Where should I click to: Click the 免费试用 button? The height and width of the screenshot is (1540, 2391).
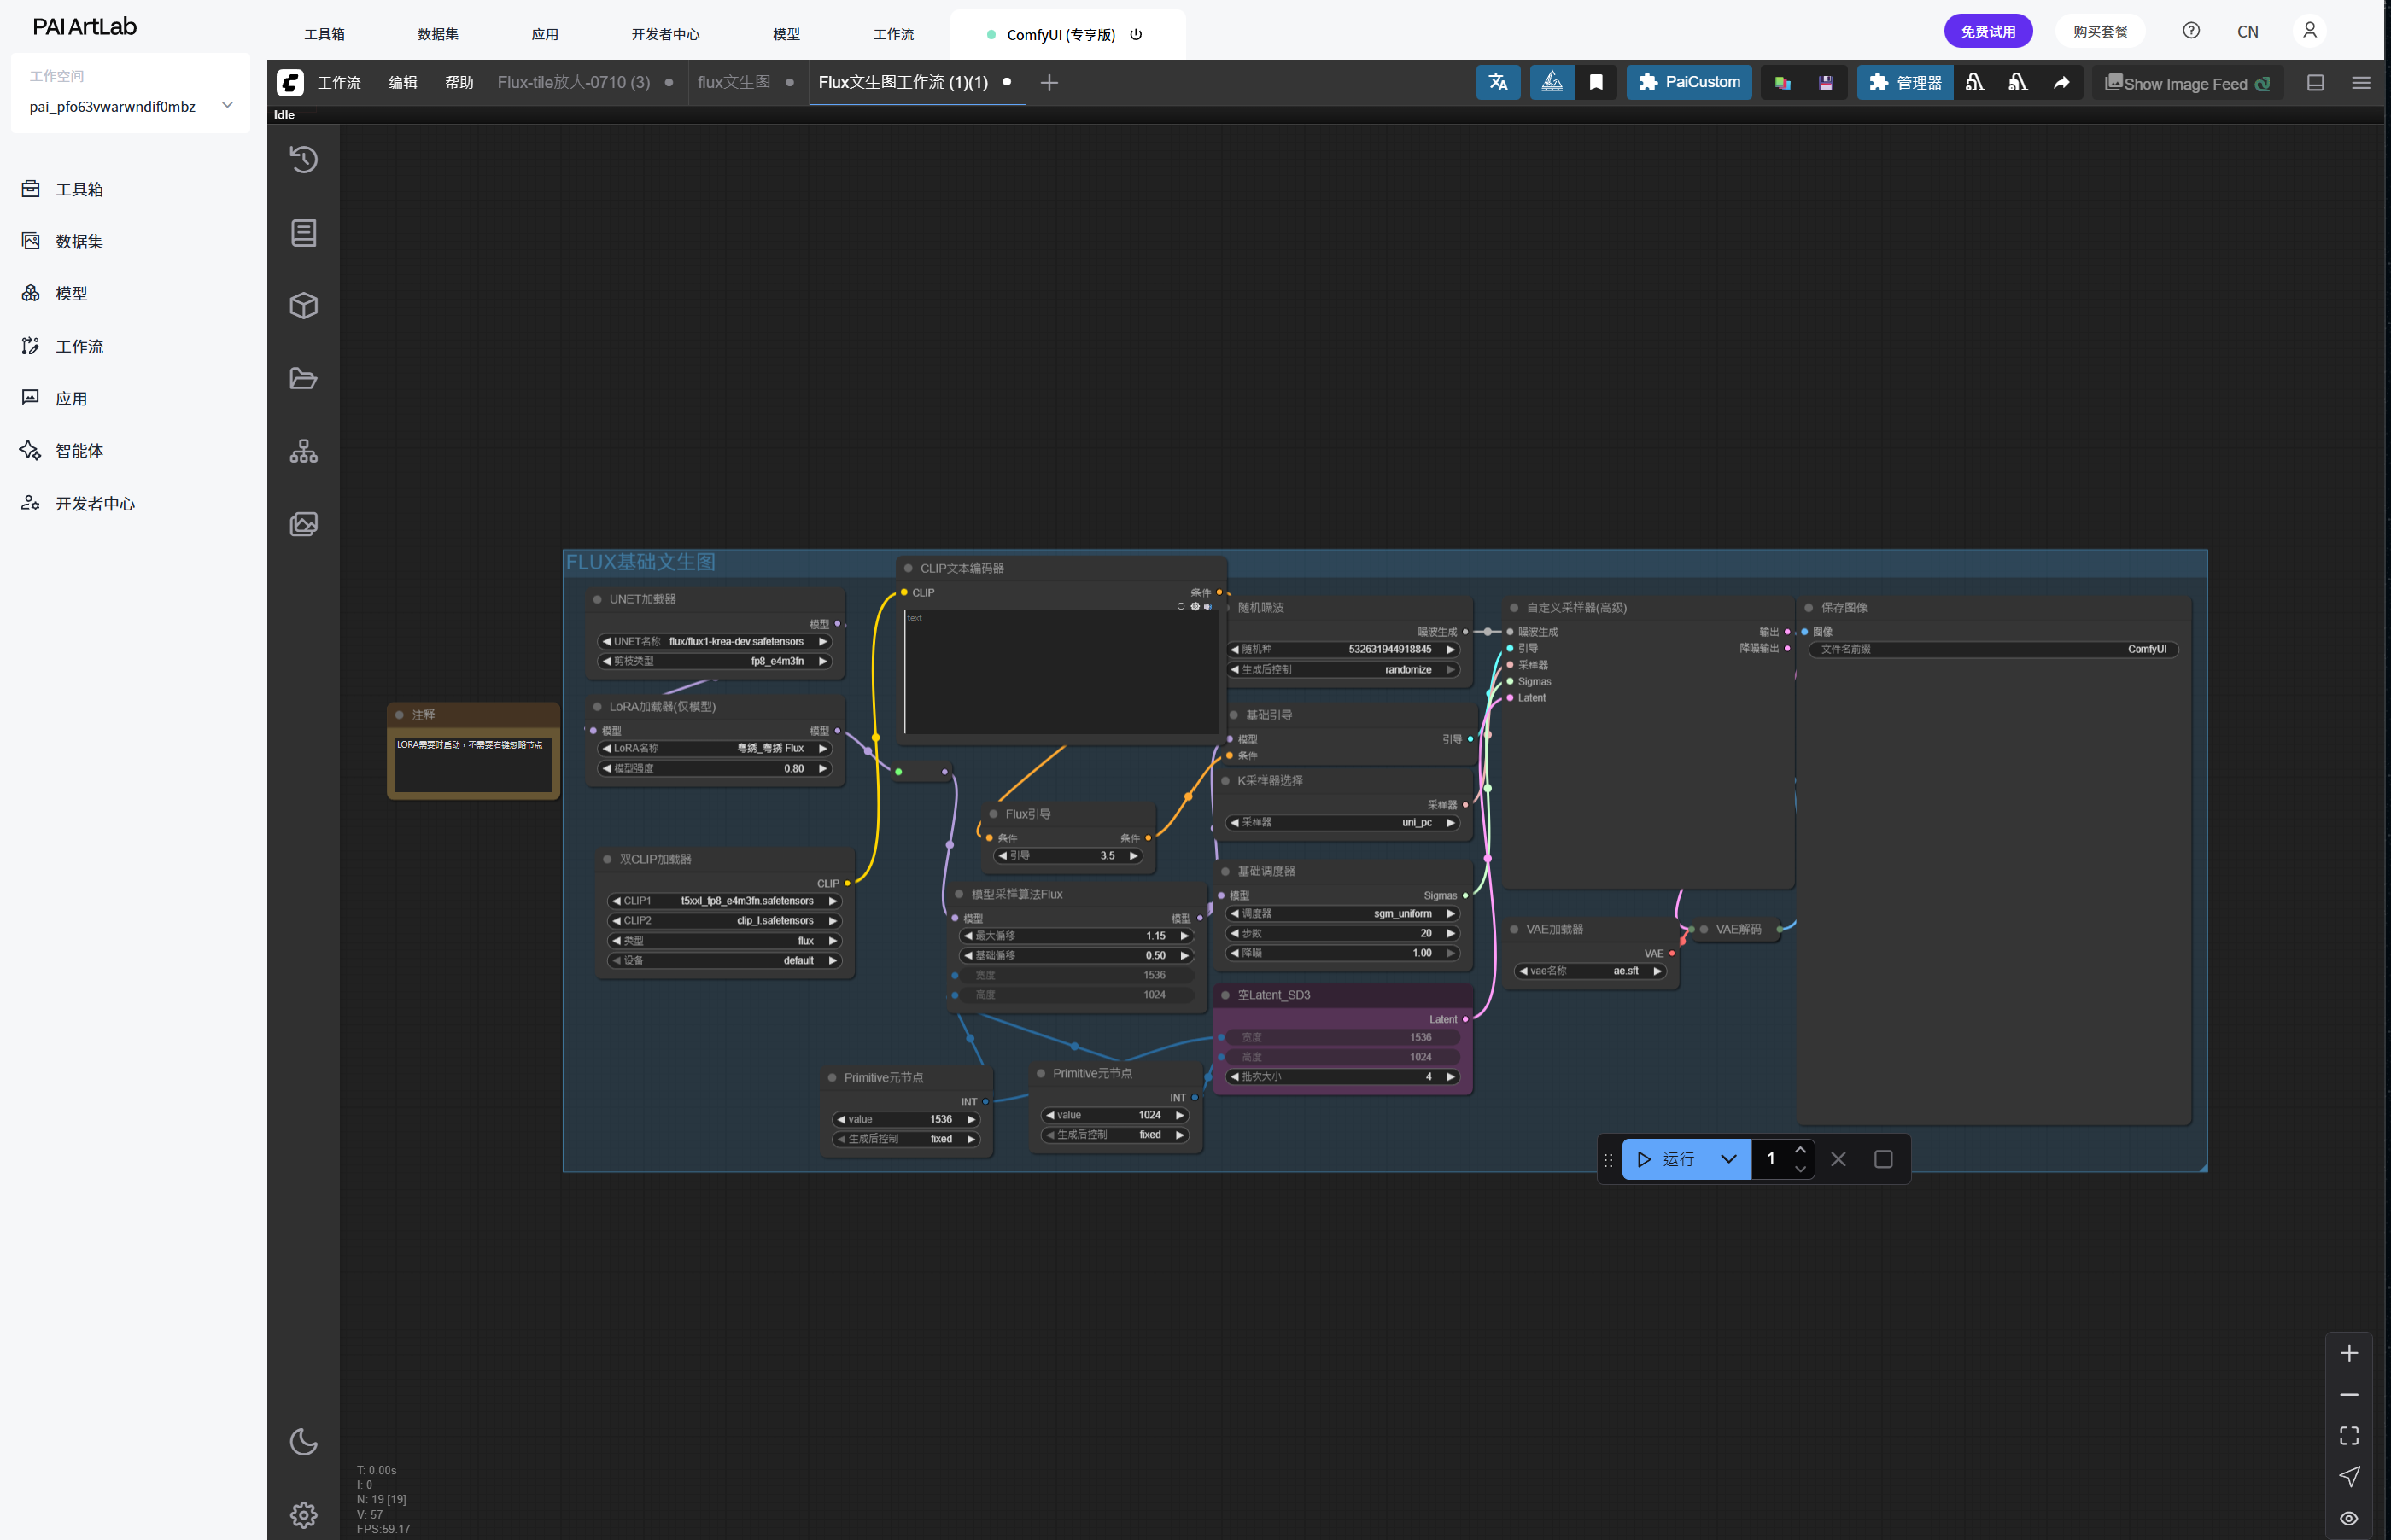tap(1987, 31)
